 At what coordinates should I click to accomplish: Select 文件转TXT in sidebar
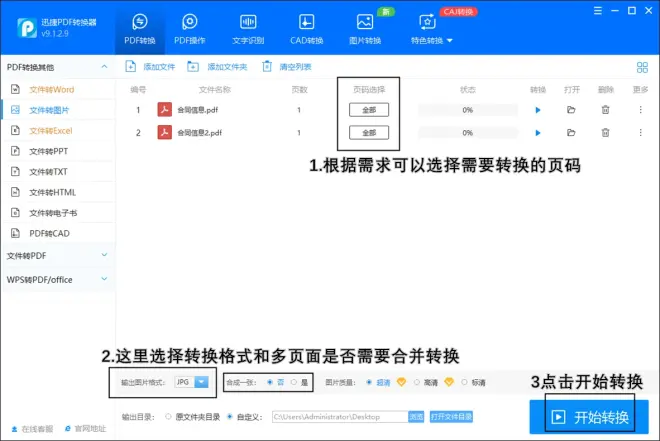tap(58, 172)
